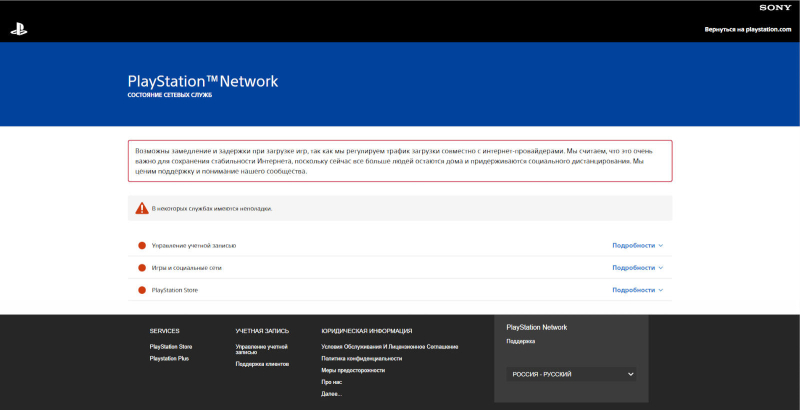This screenshot has width=800, height=410.
Task: Open the Про нас footer link
Action: [x=331, y=382]
